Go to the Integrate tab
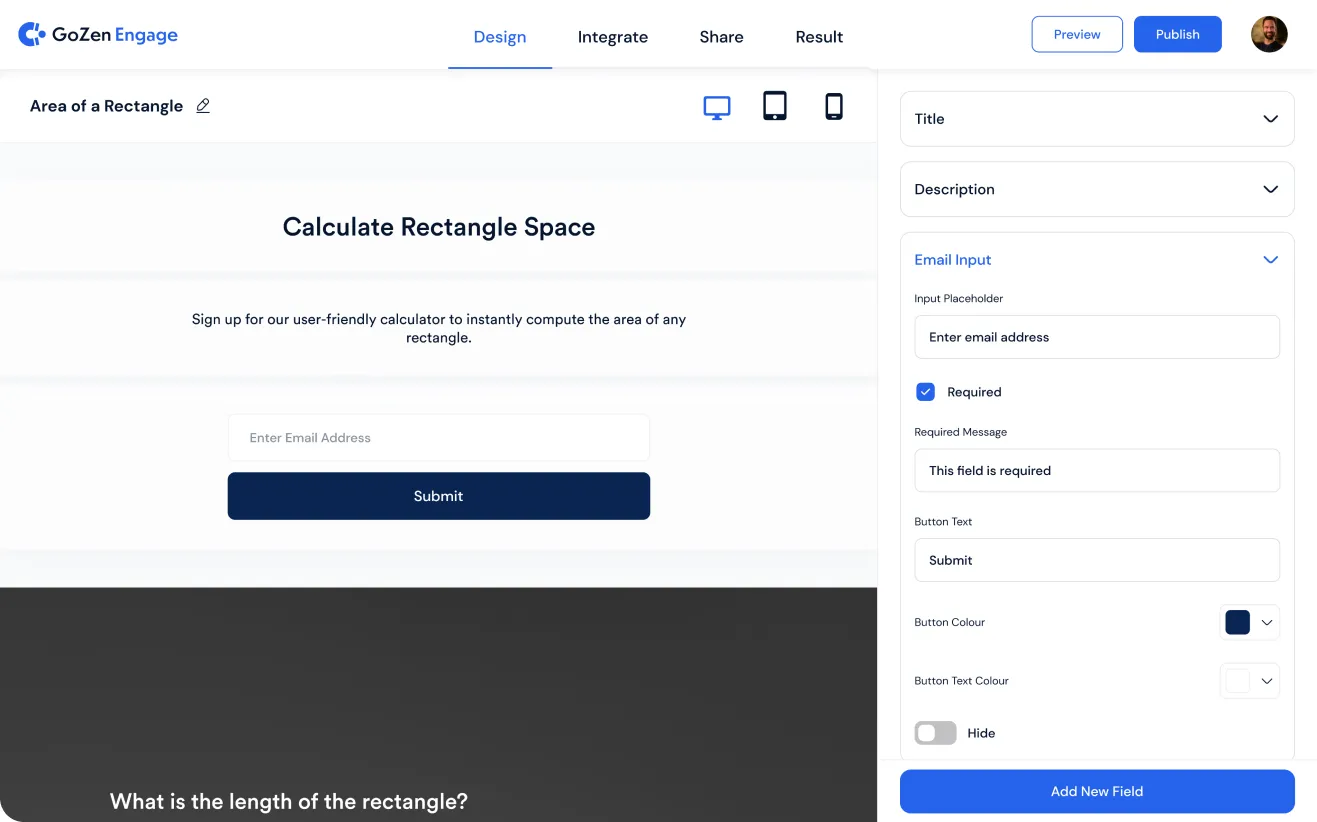Screen dimensions: 1317x822 click(612, 37)
